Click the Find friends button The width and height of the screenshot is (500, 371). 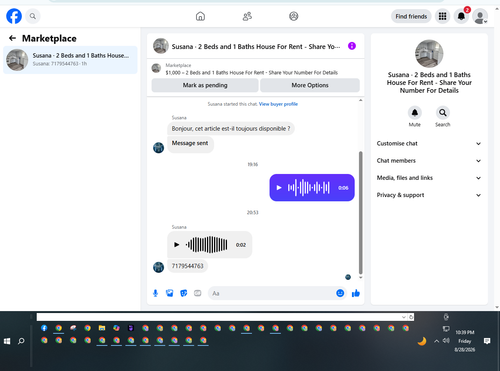point(411,16)
